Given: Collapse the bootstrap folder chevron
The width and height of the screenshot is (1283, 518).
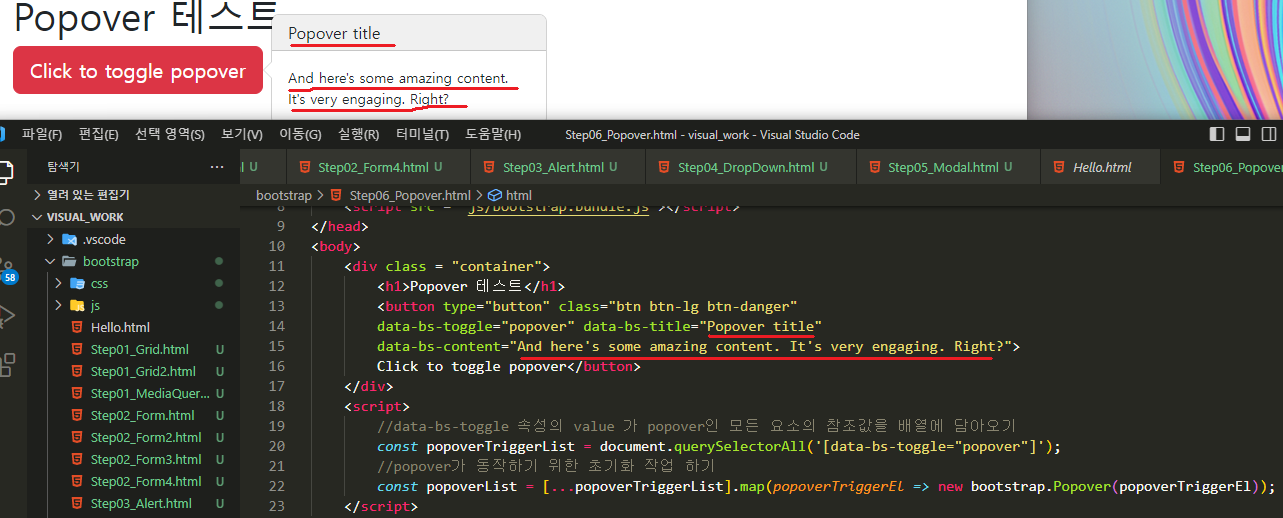Looking at the screenshot, I should [51, 261].
